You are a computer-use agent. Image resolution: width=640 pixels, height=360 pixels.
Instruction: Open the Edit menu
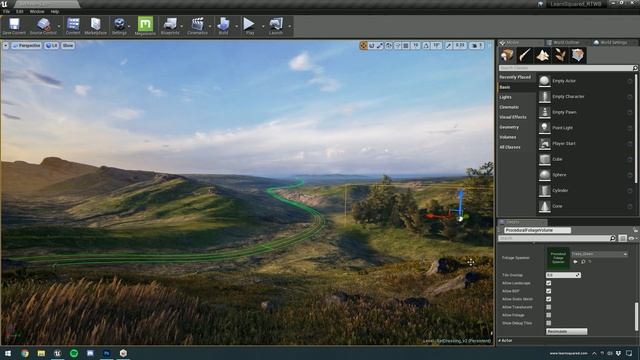tap(20, 11)
